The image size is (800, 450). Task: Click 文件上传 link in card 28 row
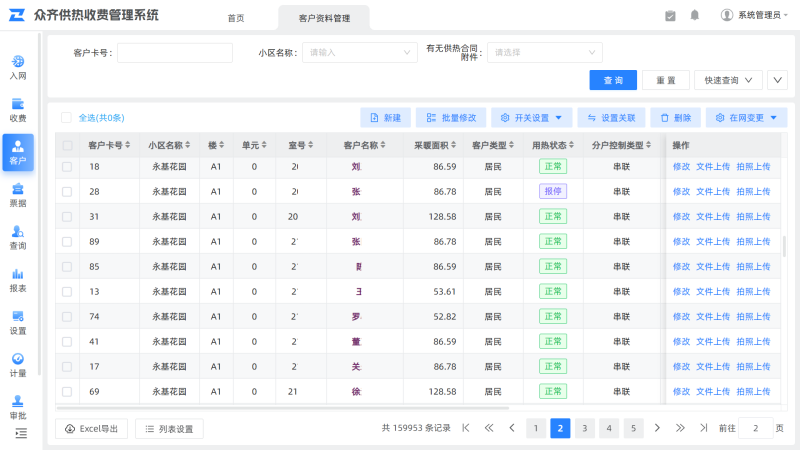pyautogui.click(x=713, y=192)
